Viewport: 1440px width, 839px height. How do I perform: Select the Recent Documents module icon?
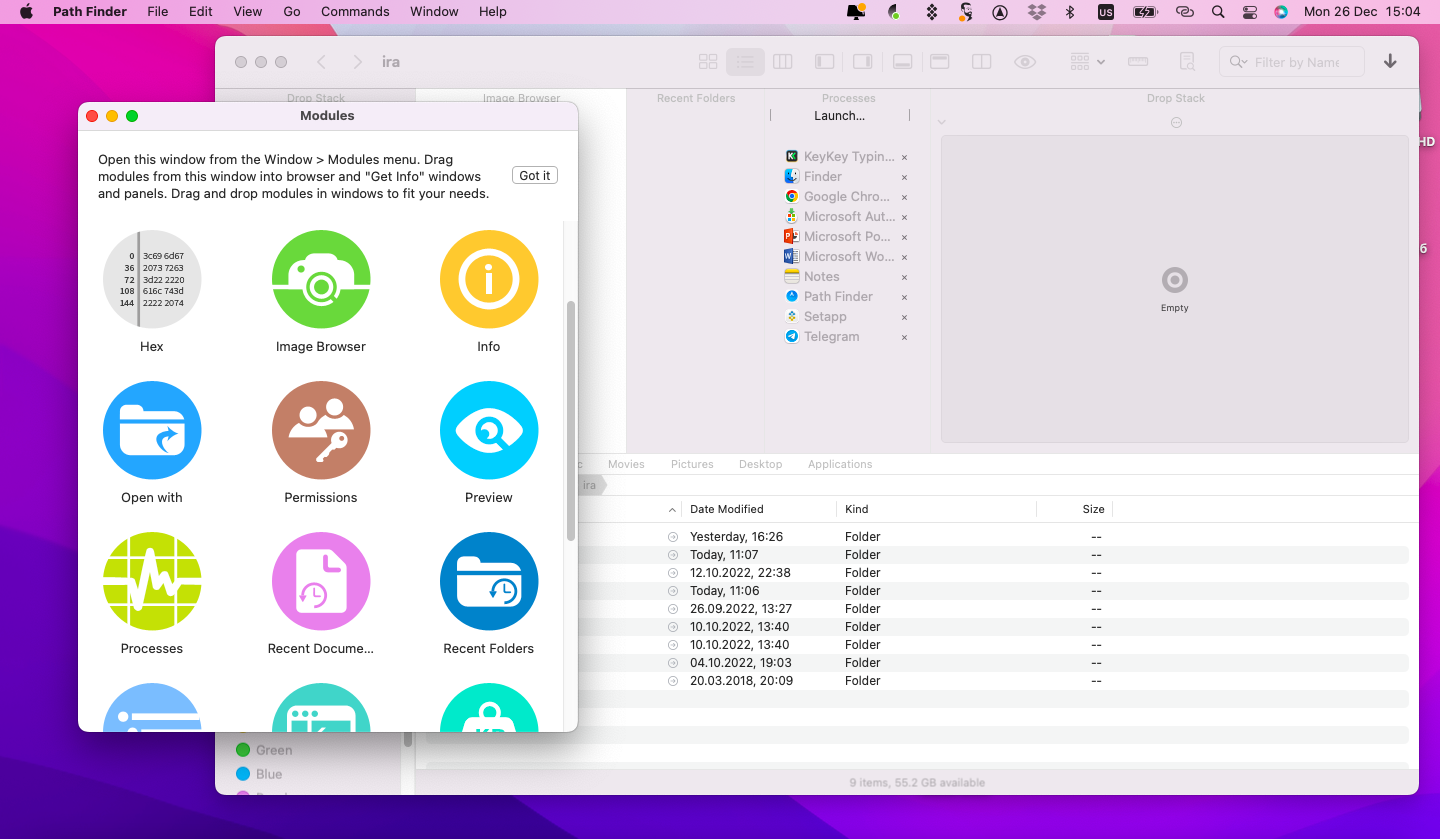coord(321,581)
